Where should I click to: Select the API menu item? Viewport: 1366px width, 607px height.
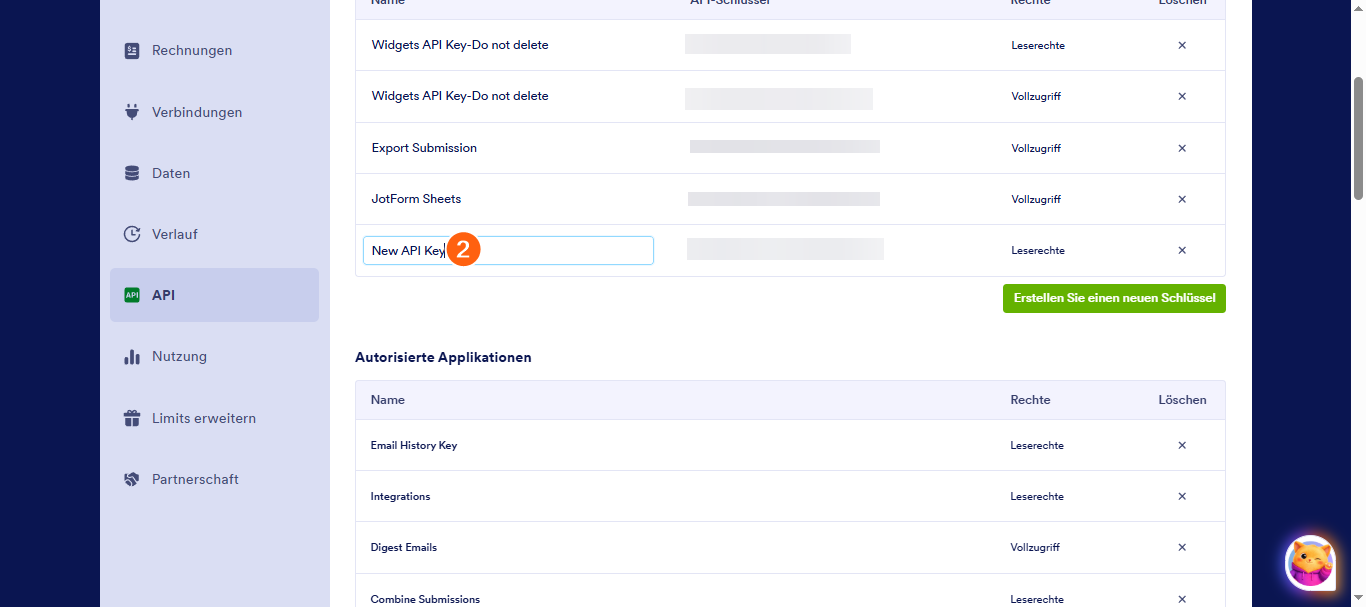point(214,295)
